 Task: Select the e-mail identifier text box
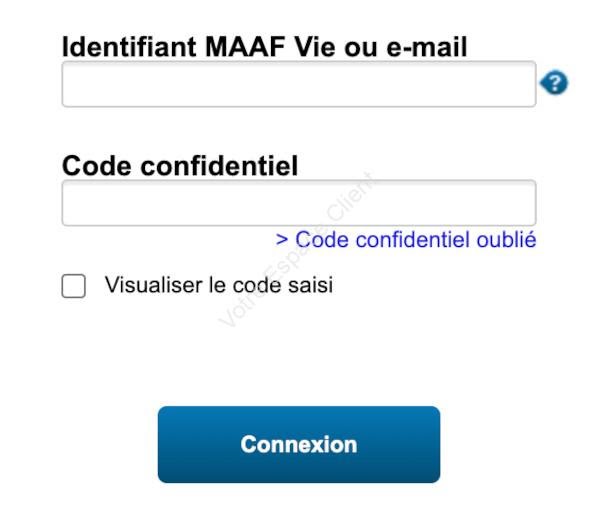[x=299, y=84]
